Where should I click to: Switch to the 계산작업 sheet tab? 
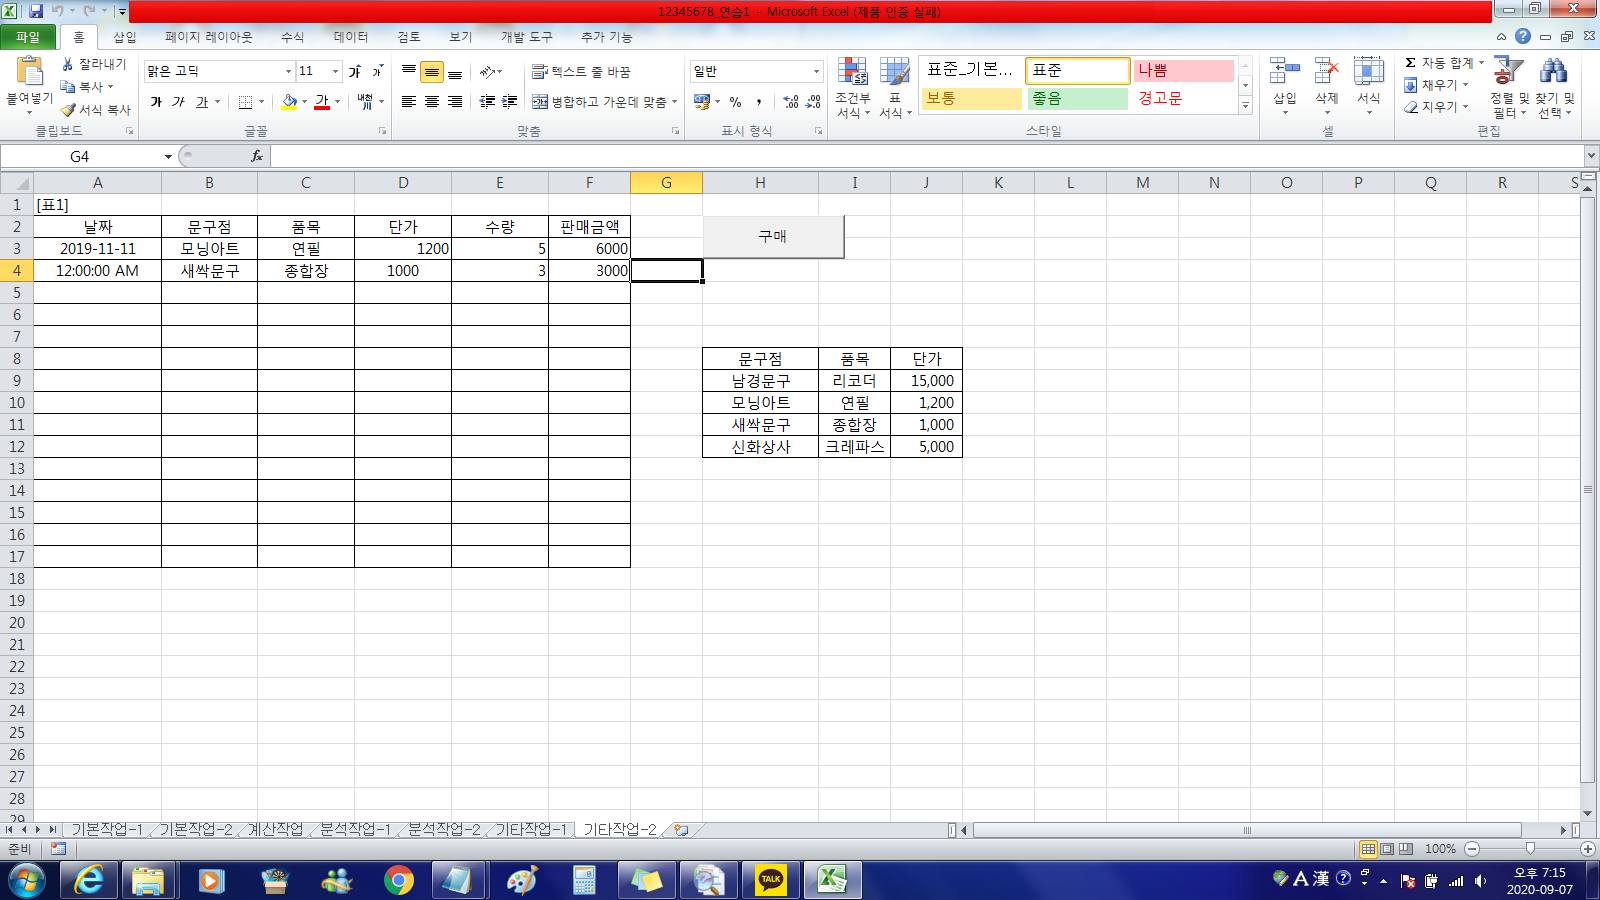point(275,829)
